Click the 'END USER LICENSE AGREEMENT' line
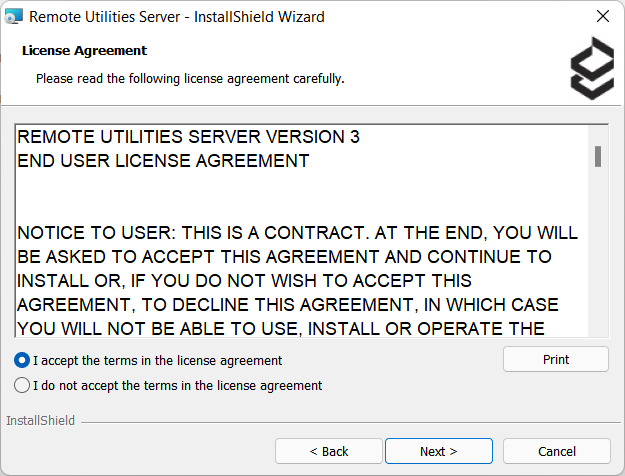The image size is (625, 476). pos(163,161)
